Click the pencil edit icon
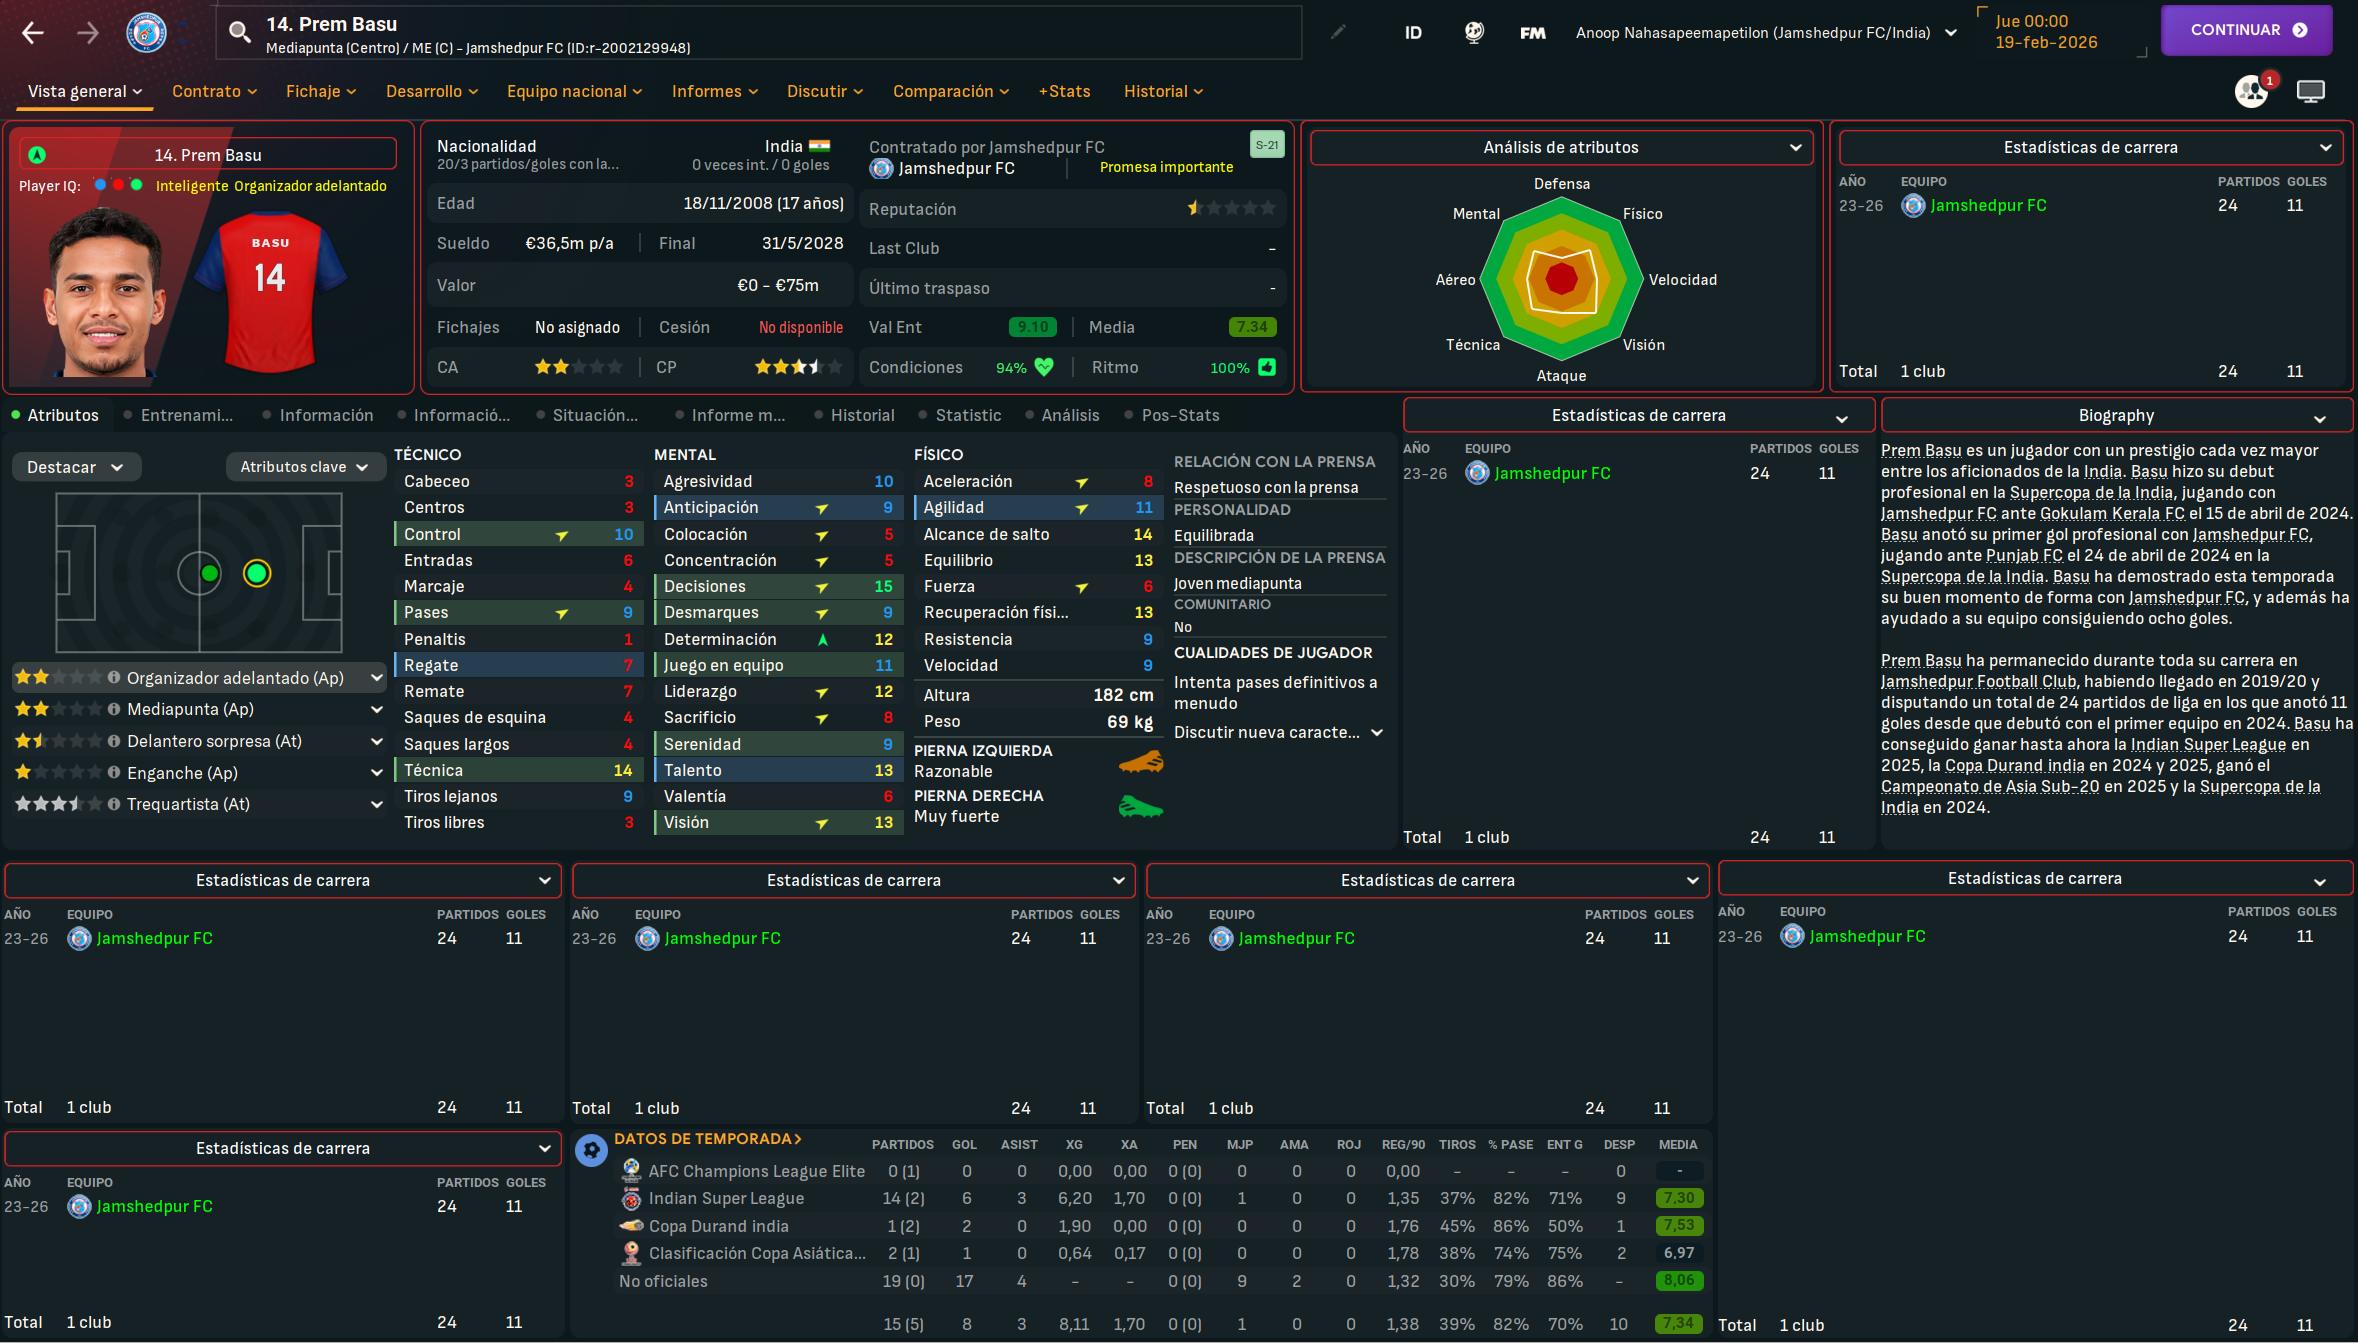The height and width of the screenshot is (1343, 2358). pos(1338,32)
